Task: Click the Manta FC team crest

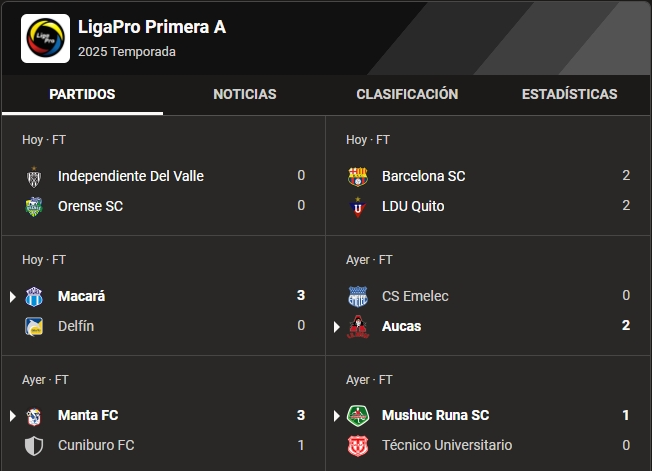Action: 34,415
